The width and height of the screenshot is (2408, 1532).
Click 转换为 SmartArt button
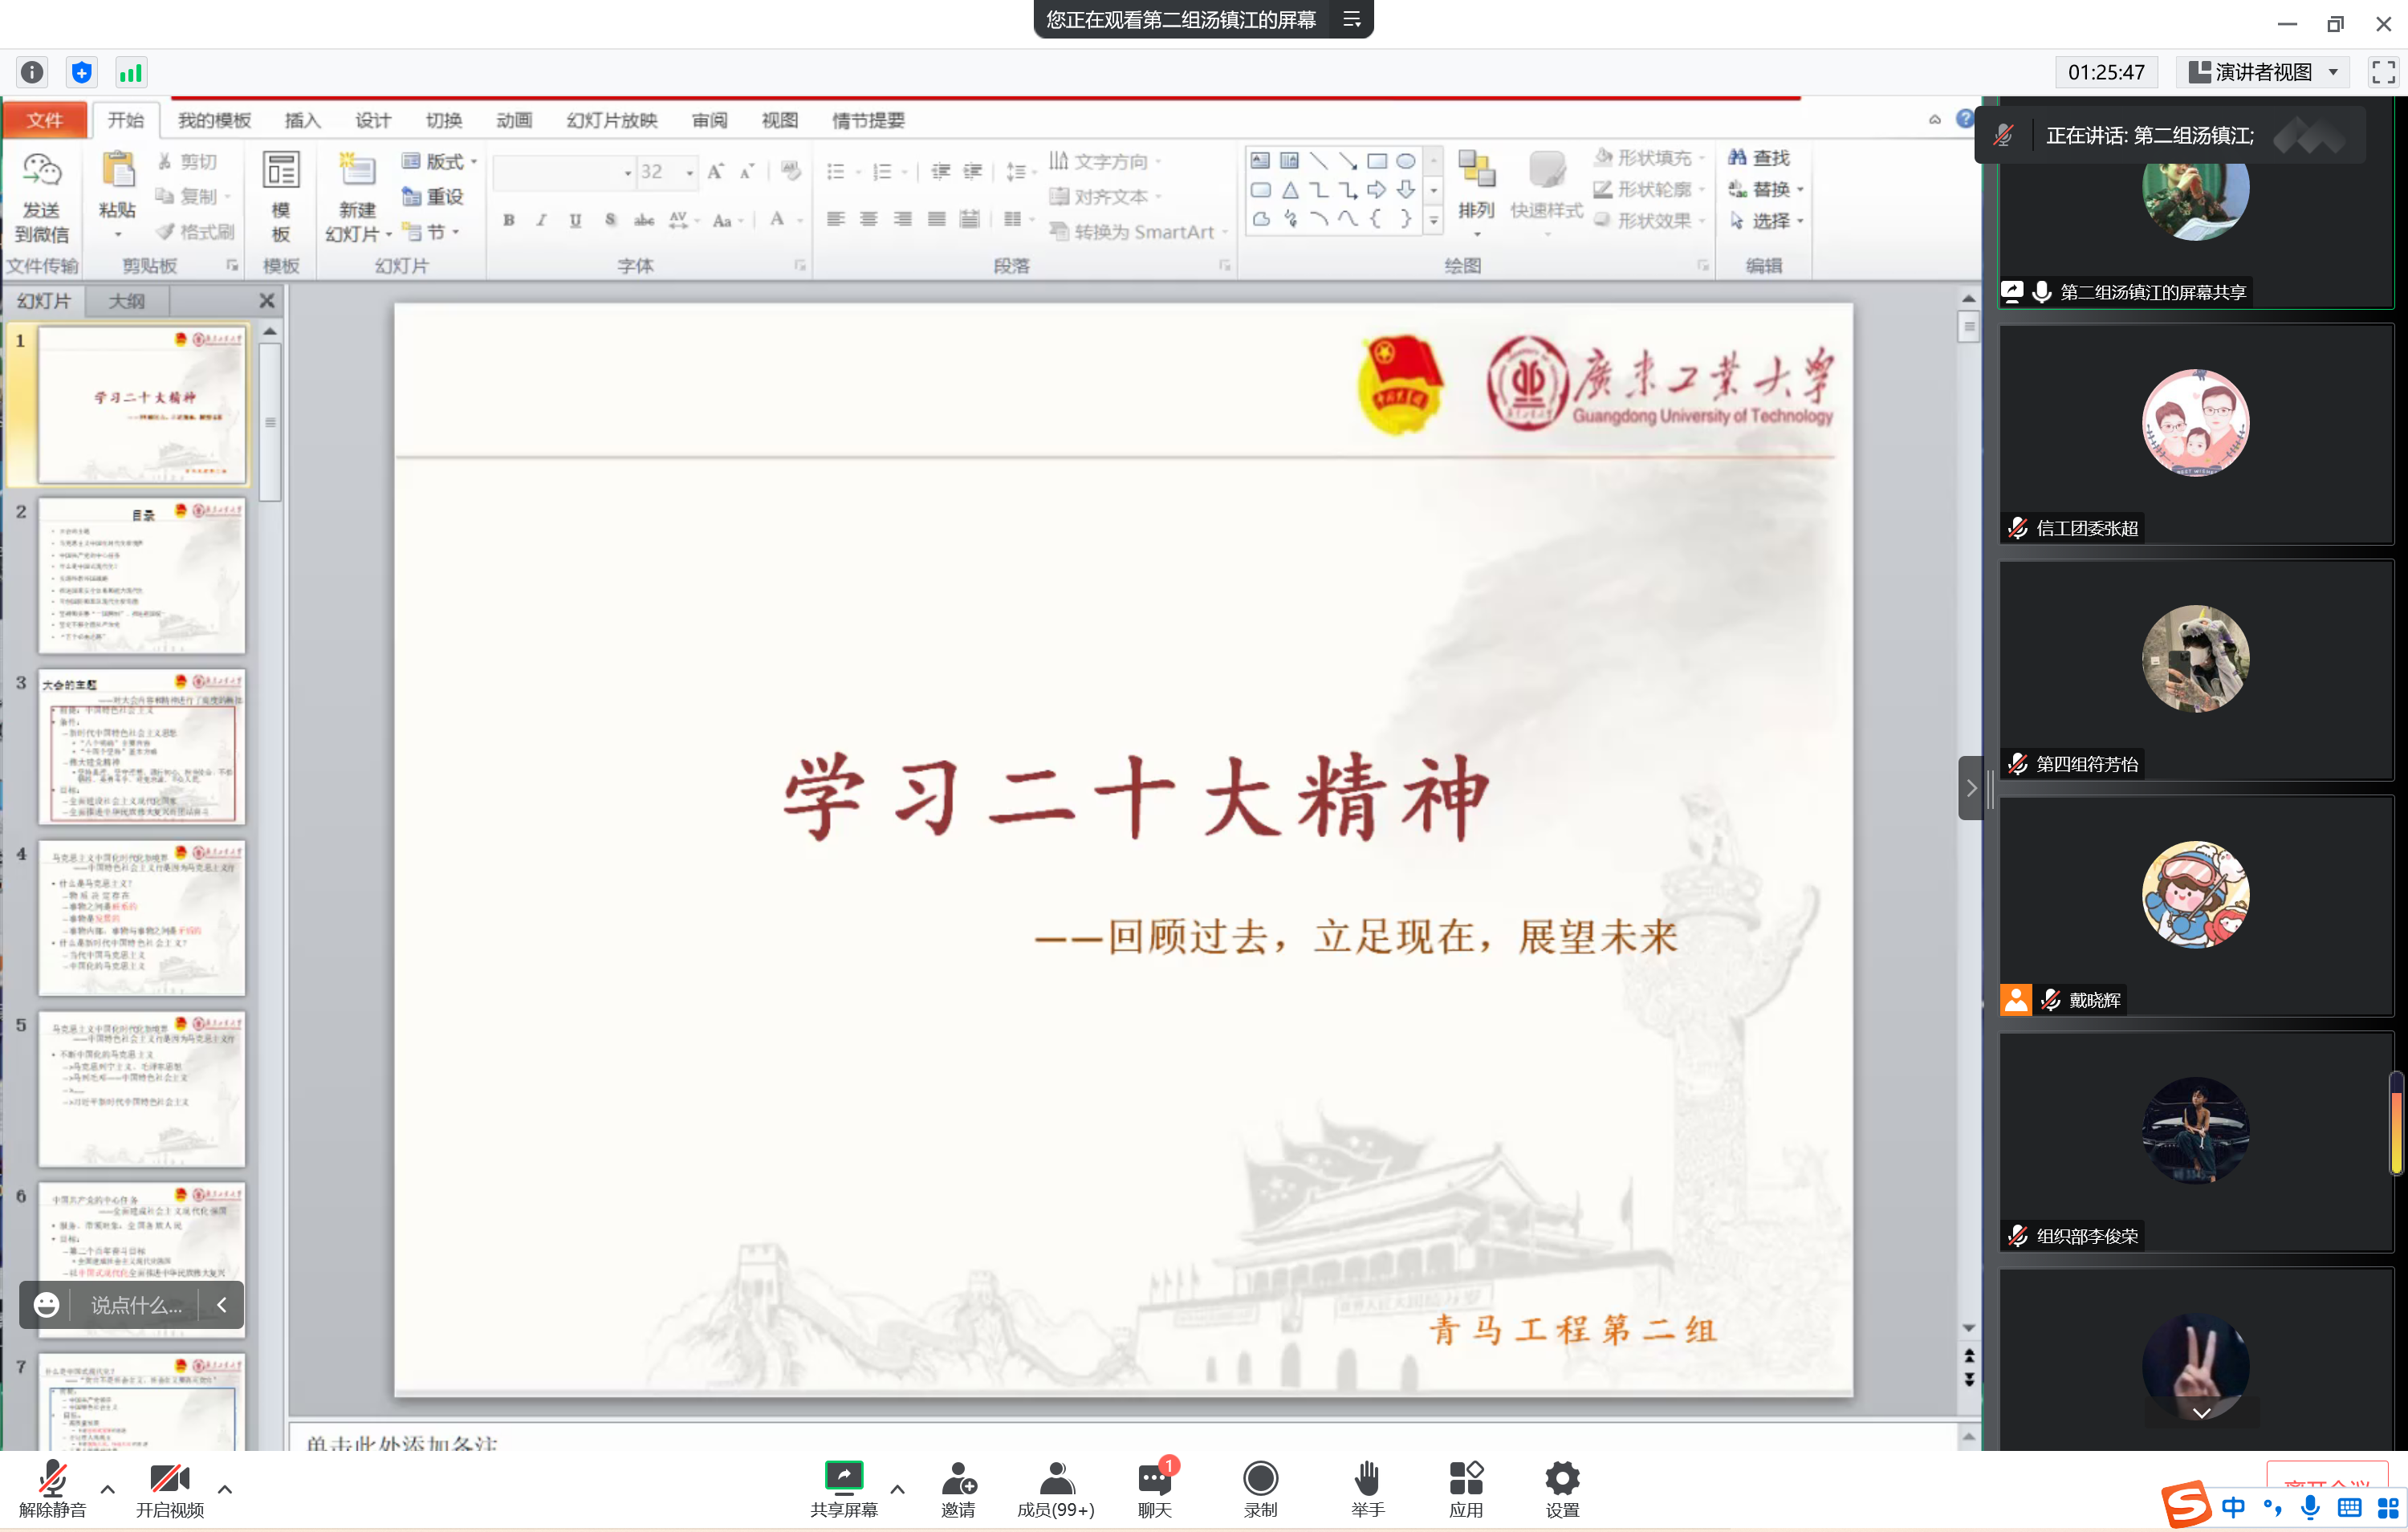[x=1137, y=231]
